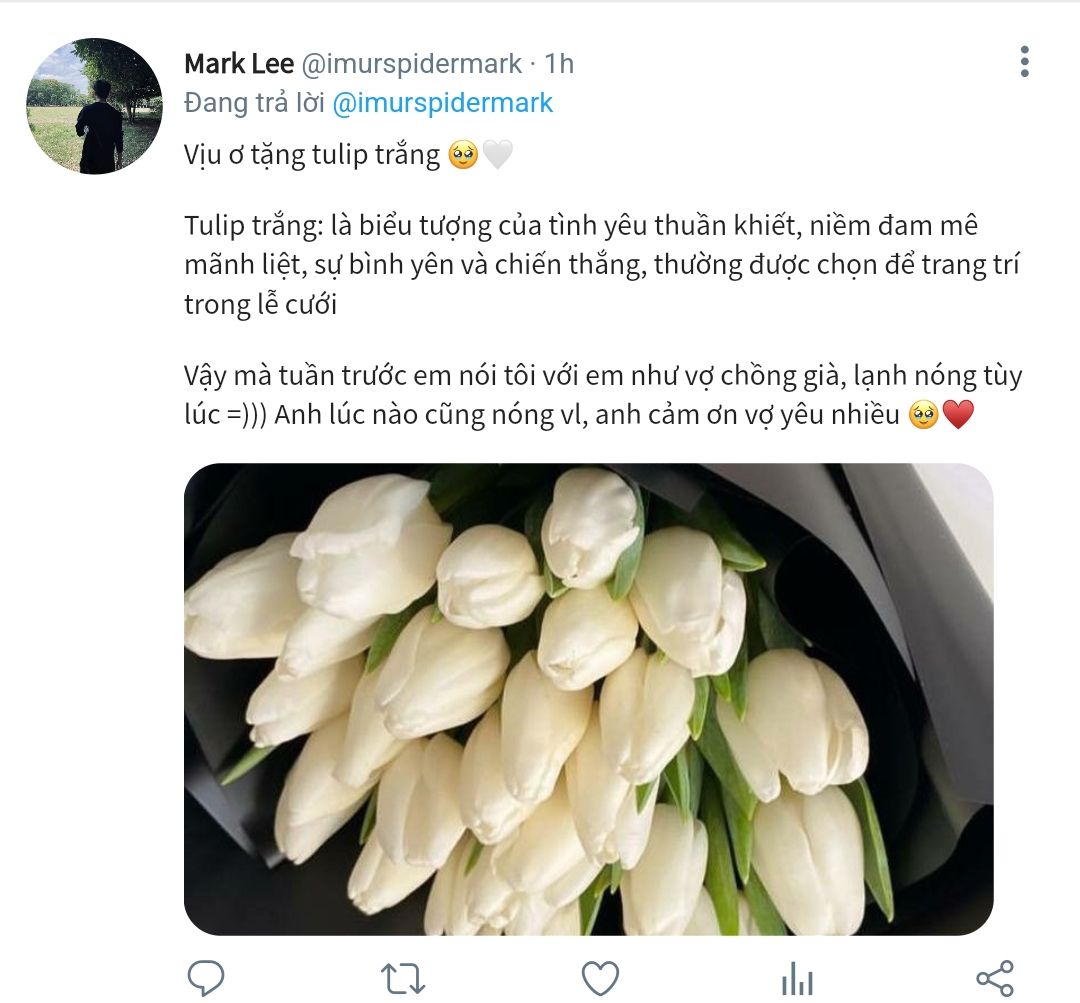Open the three-dot more options menu
Screen dimensions: 1080x1003
point(1024,62)
